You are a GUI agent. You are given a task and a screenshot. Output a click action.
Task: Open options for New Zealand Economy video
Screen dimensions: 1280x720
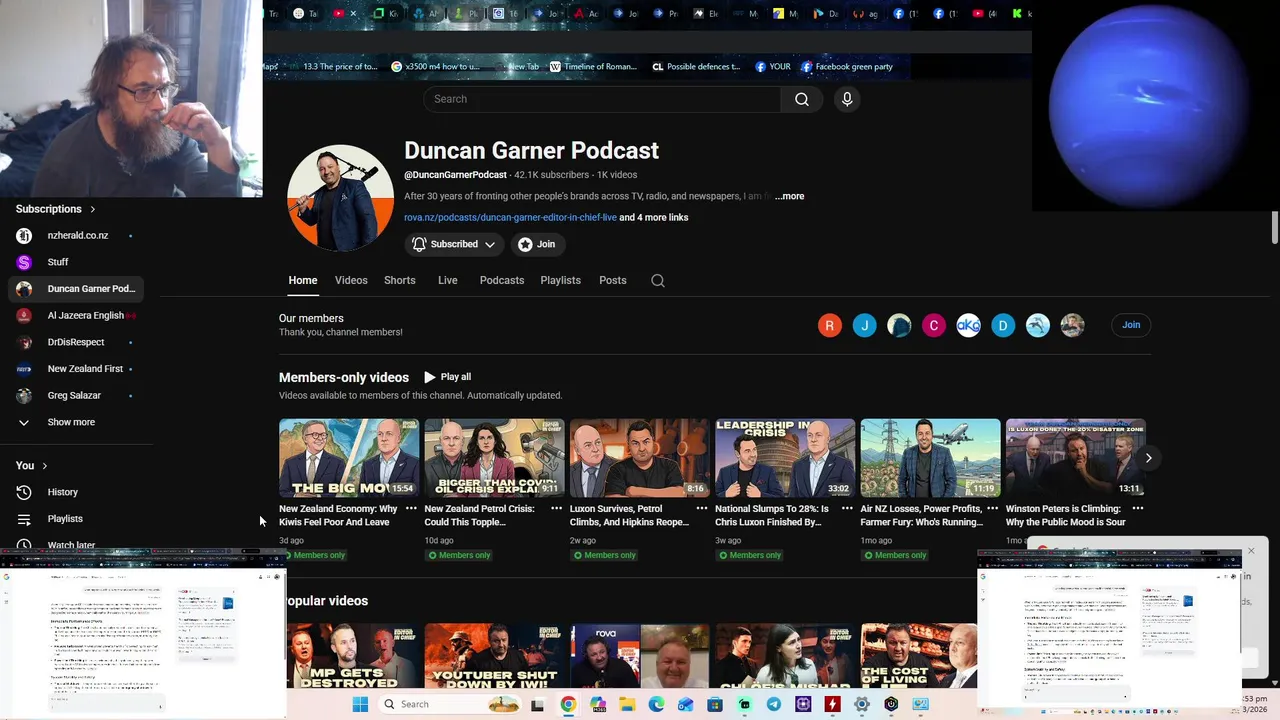click(x=411, y=509)
